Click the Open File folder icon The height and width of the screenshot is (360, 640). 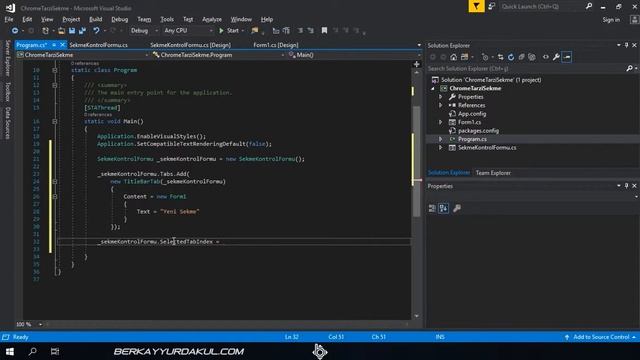click(x=61, y=31)
